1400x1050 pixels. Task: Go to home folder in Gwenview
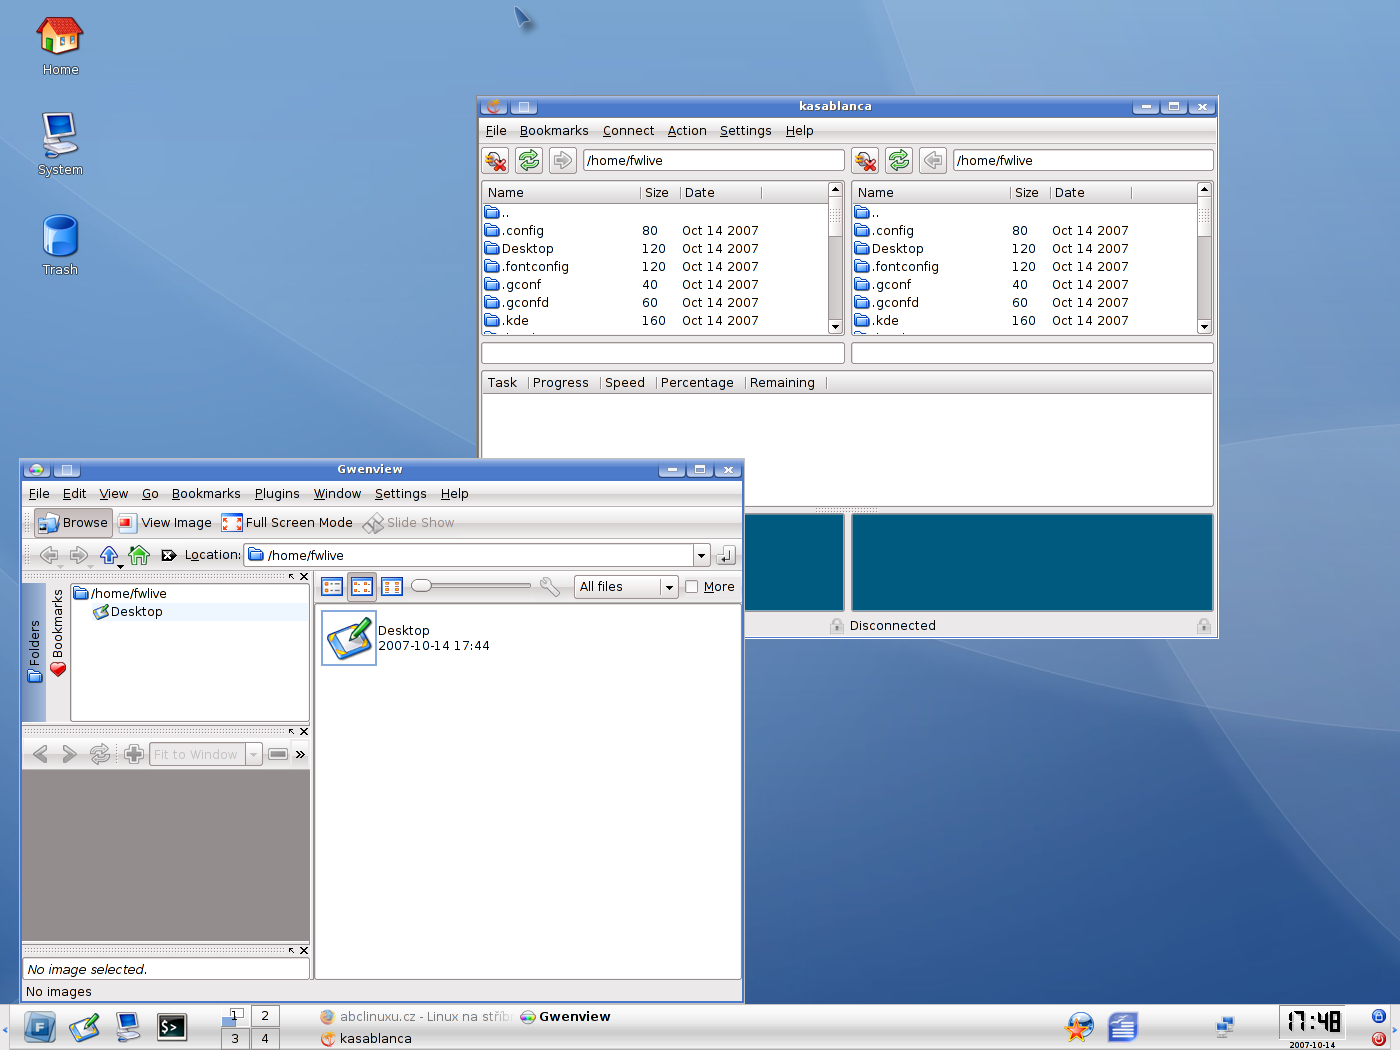point(139,555)
